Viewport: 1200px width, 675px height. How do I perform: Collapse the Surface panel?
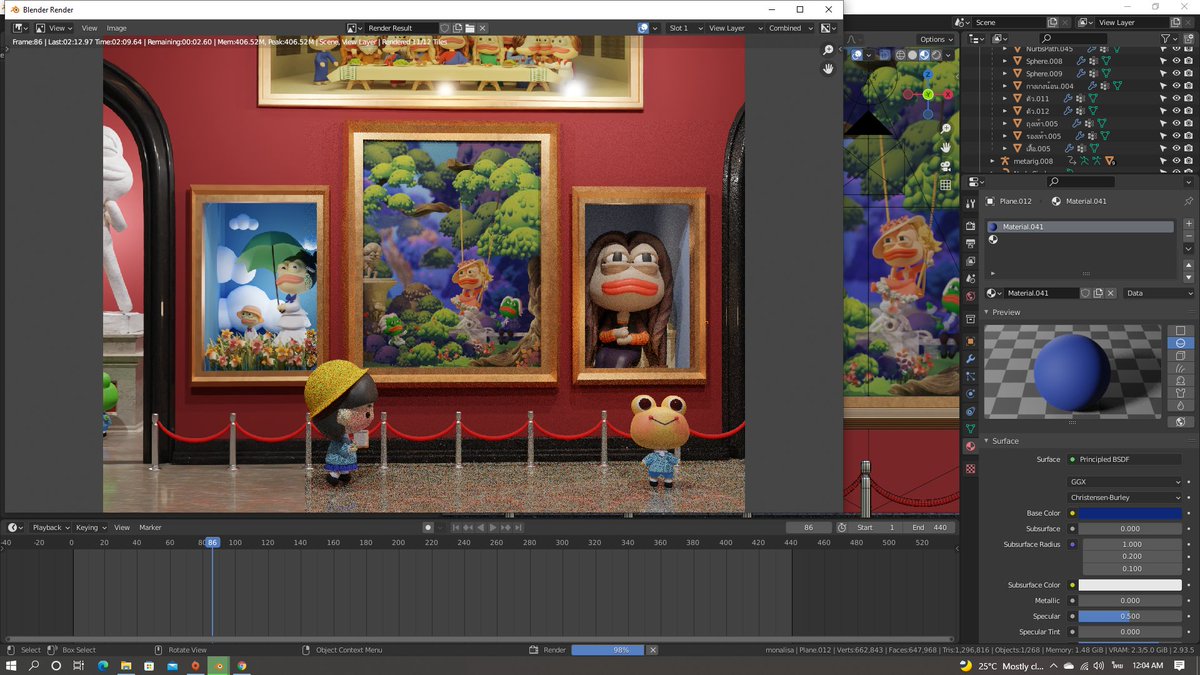987,441
